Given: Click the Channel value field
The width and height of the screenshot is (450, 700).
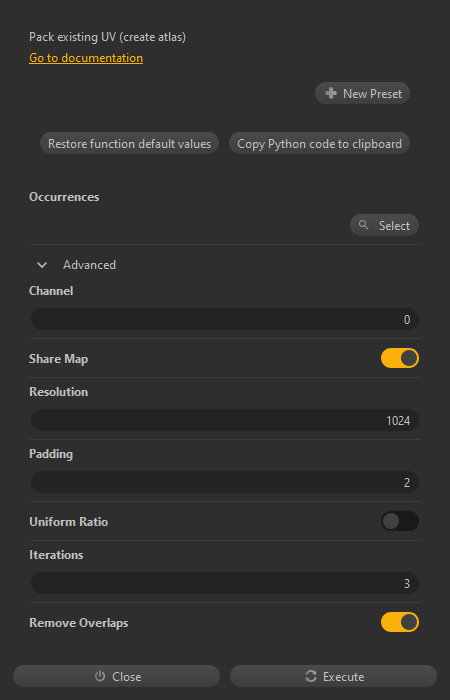Looking at the screenshot, I should tap(225, 319).
